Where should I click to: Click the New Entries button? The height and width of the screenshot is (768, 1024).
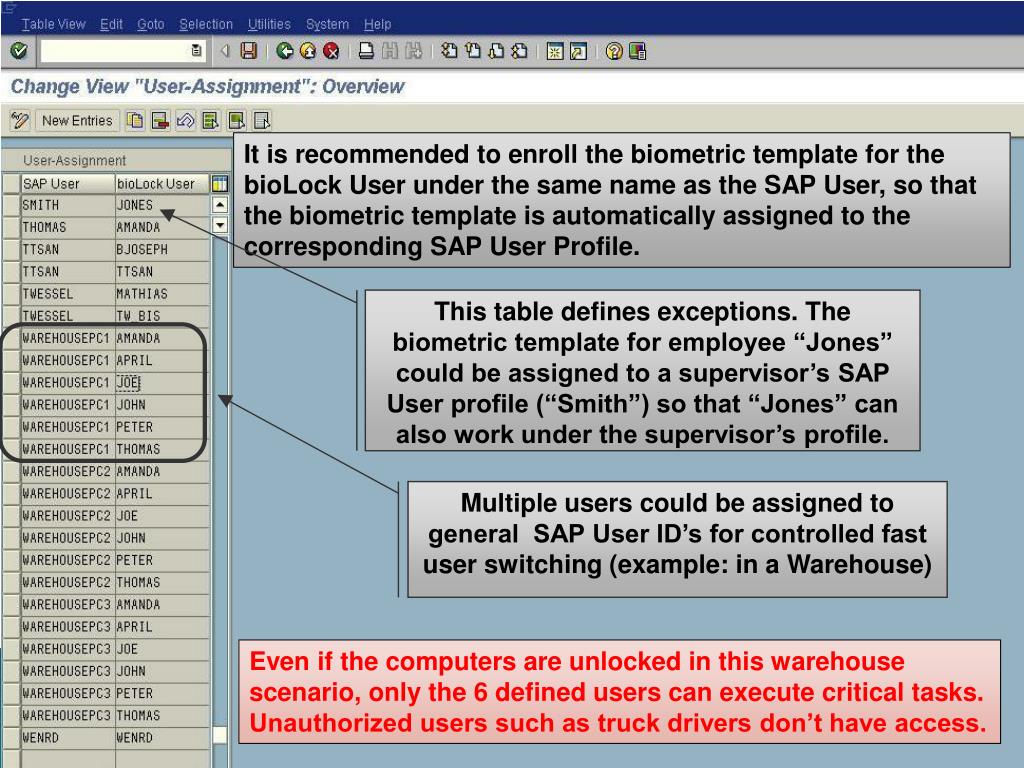click(77, 121)
